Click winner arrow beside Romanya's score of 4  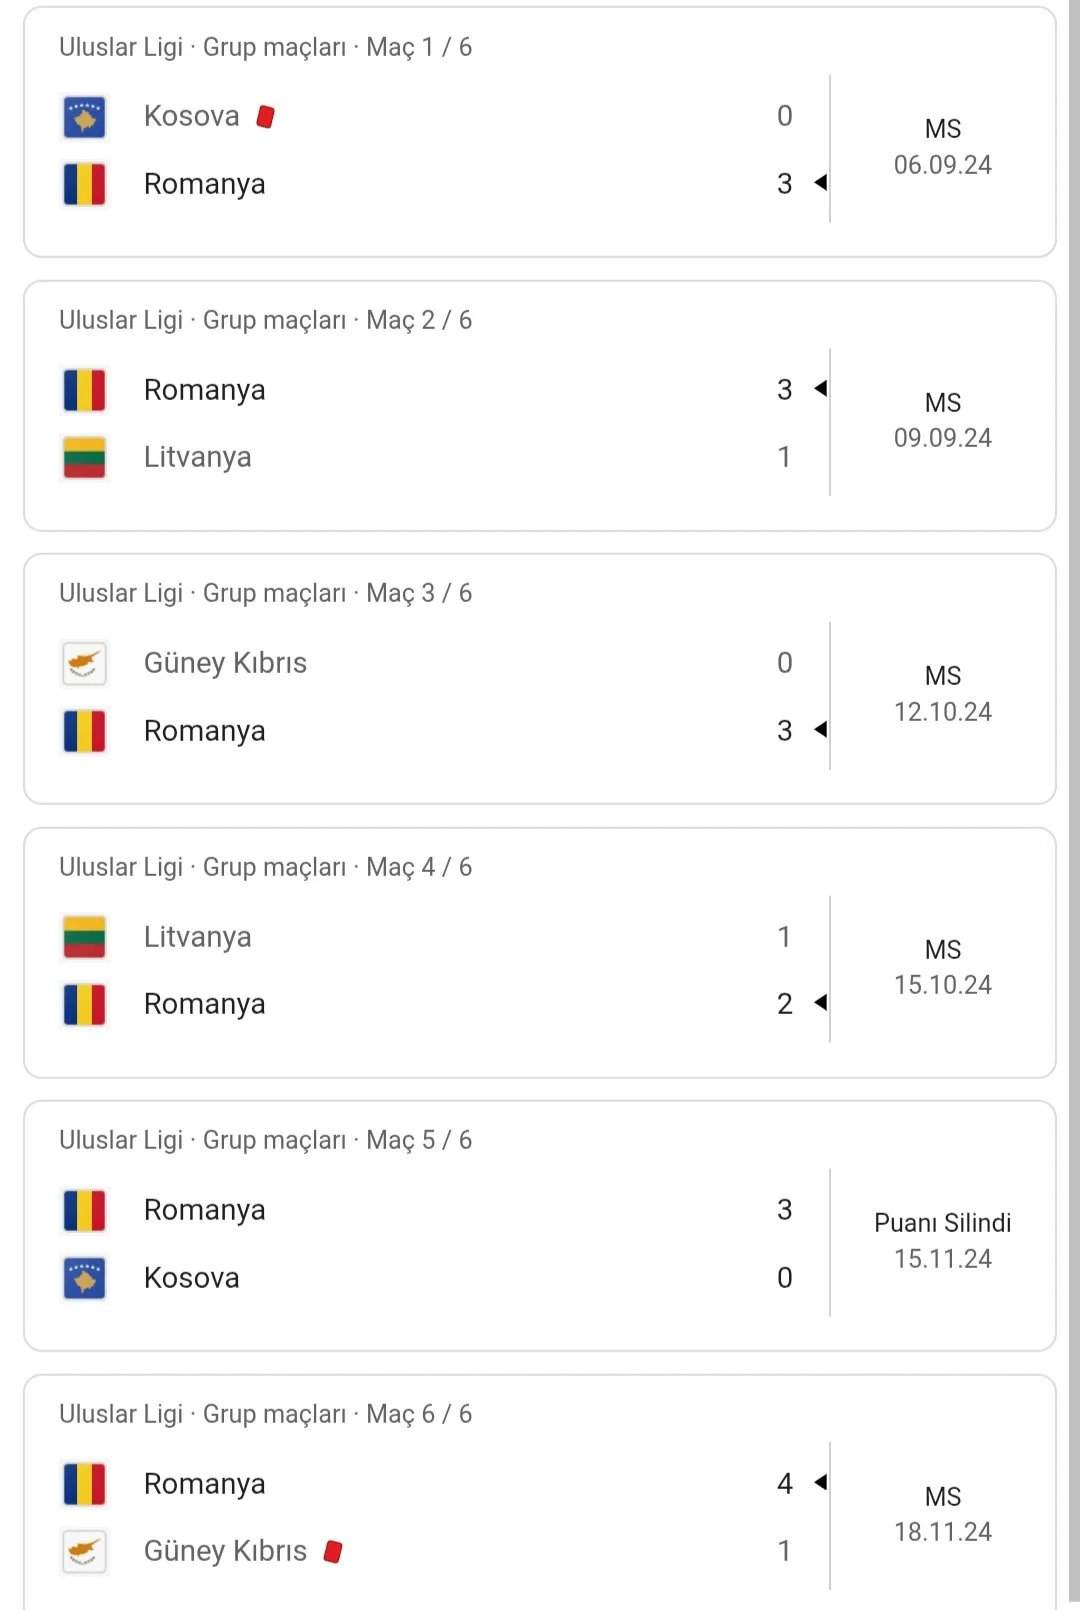pyautogui.click(x=821, y=1482)
